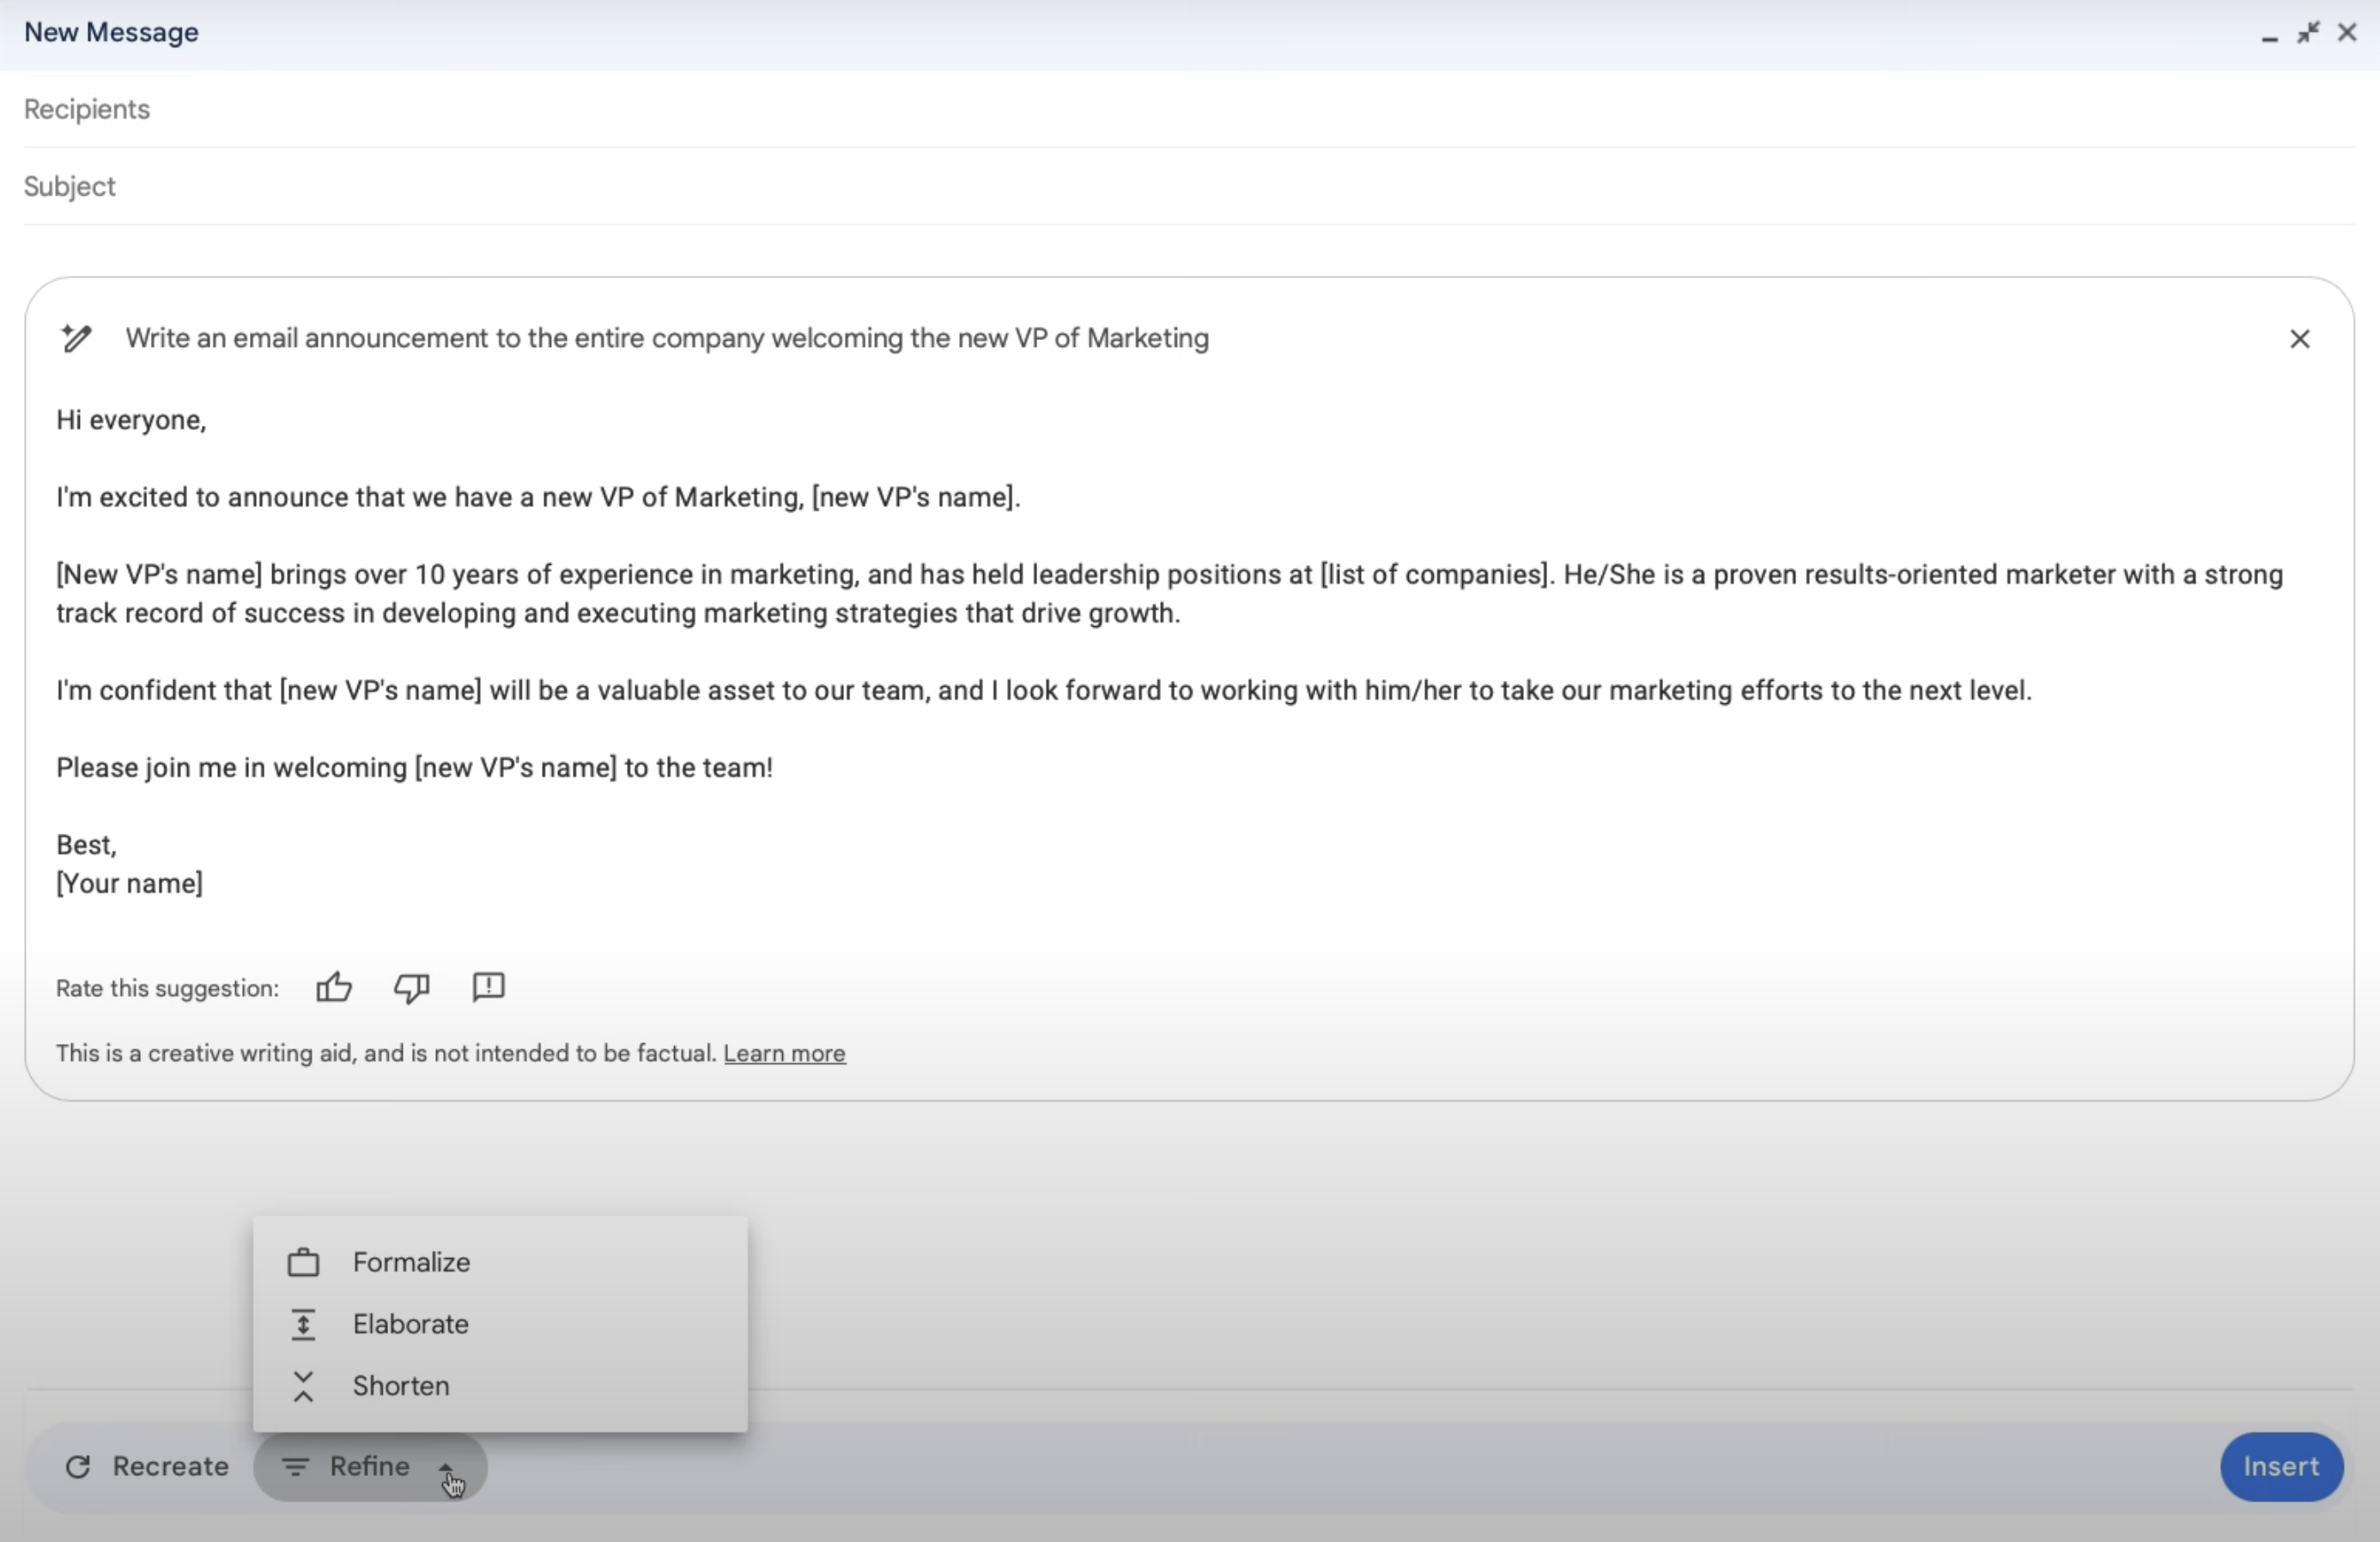The height and width of the screenshot is (1542, 2380).
Task: Click the thumbs down rating icon
Action: 411,988
